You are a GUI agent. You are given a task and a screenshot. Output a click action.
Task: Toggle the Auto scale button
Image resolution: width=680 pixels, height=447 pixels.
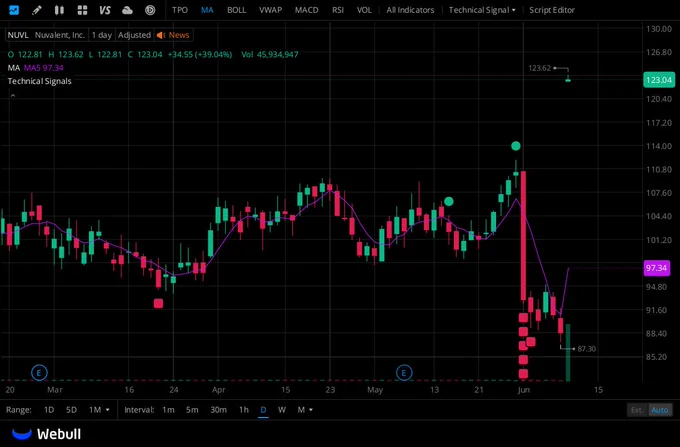click(660, 410)
